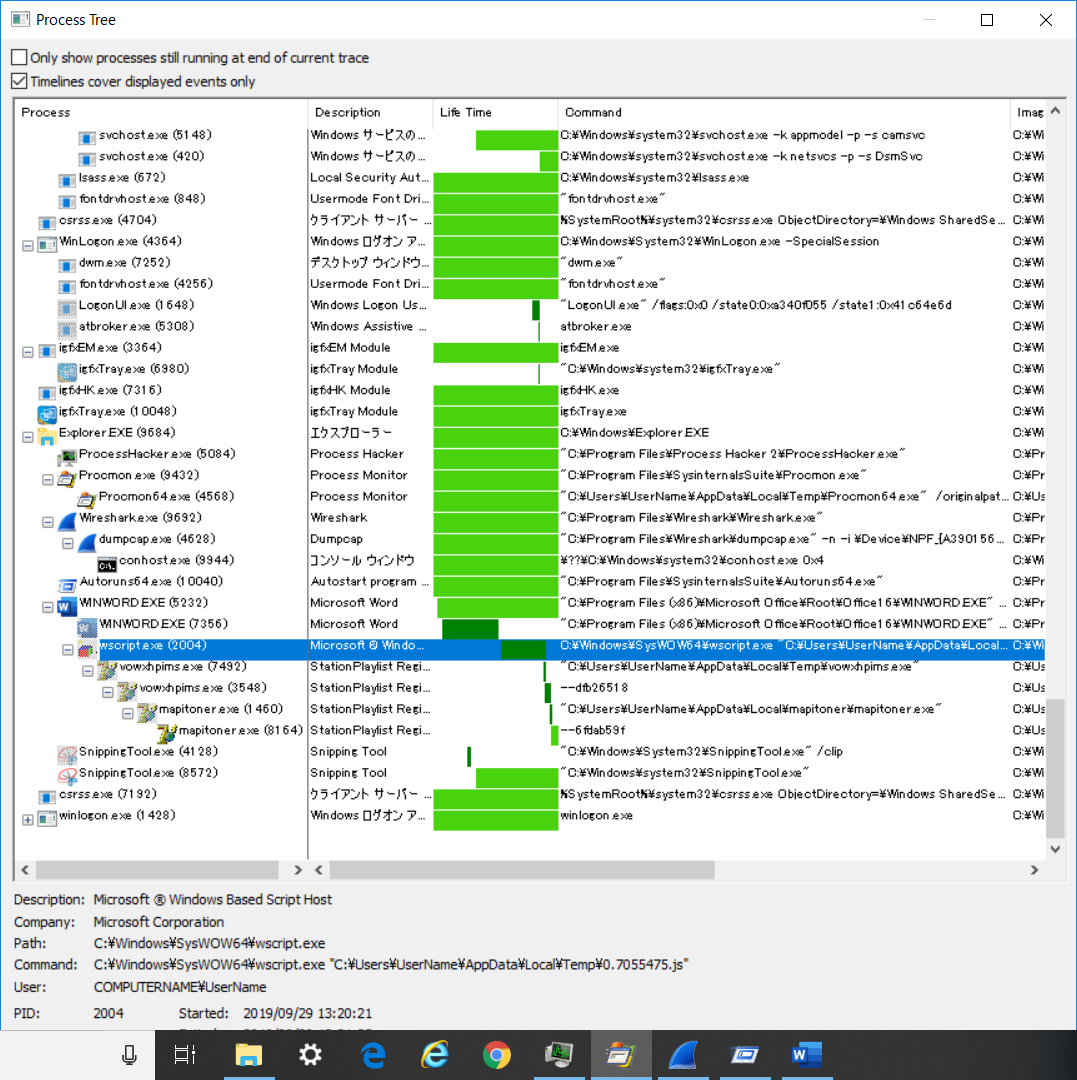Collapse dumpcap.exe (4628) node
The height and width of the screenshot is (1080, 1077).
tap(67, 543)
